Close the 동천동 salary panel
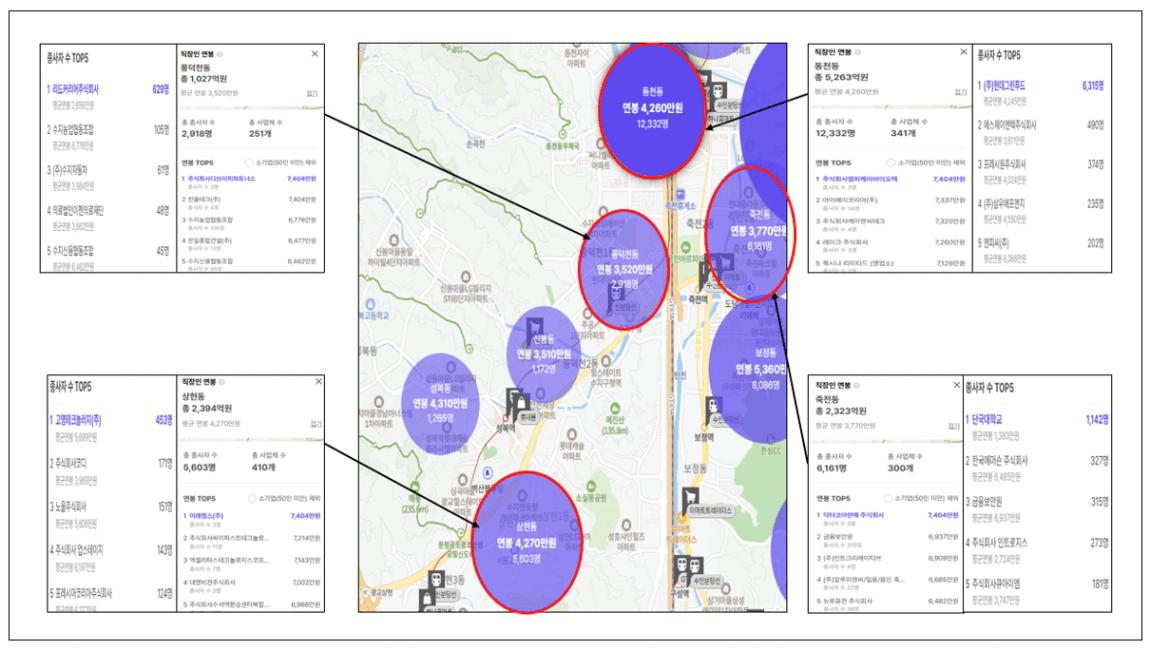The width and height of the screenshot is (1150, 650). click(x=964, y=52)
